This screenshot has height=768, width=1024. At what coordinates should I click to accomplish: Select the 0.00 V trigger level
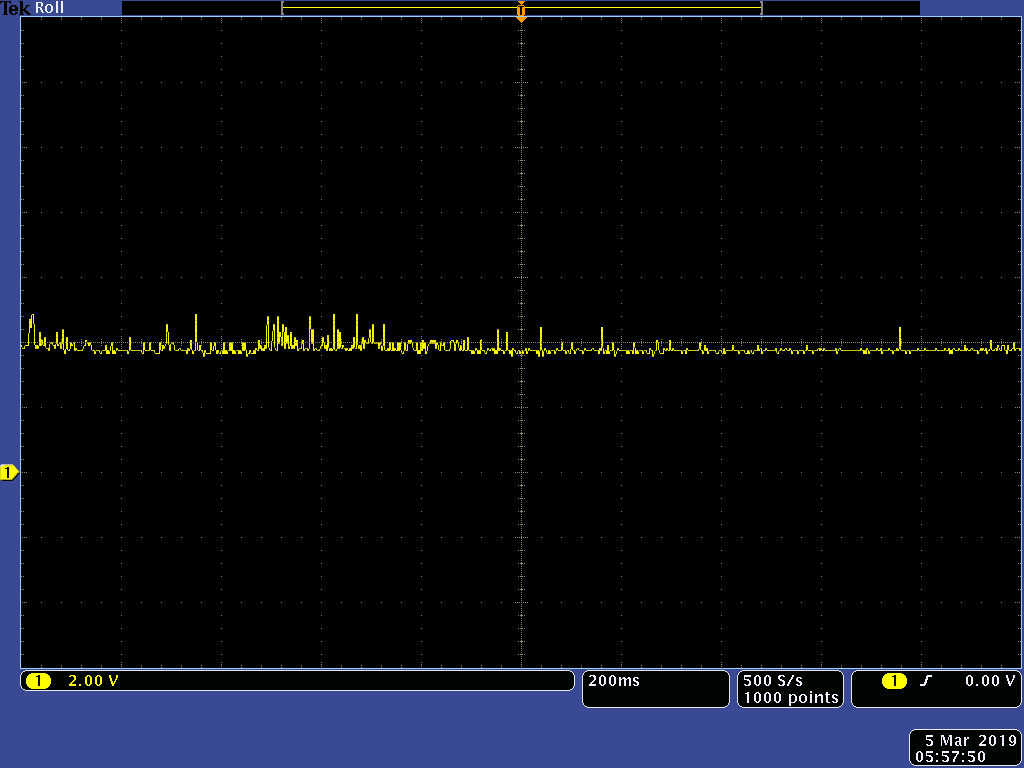[991, 680]
